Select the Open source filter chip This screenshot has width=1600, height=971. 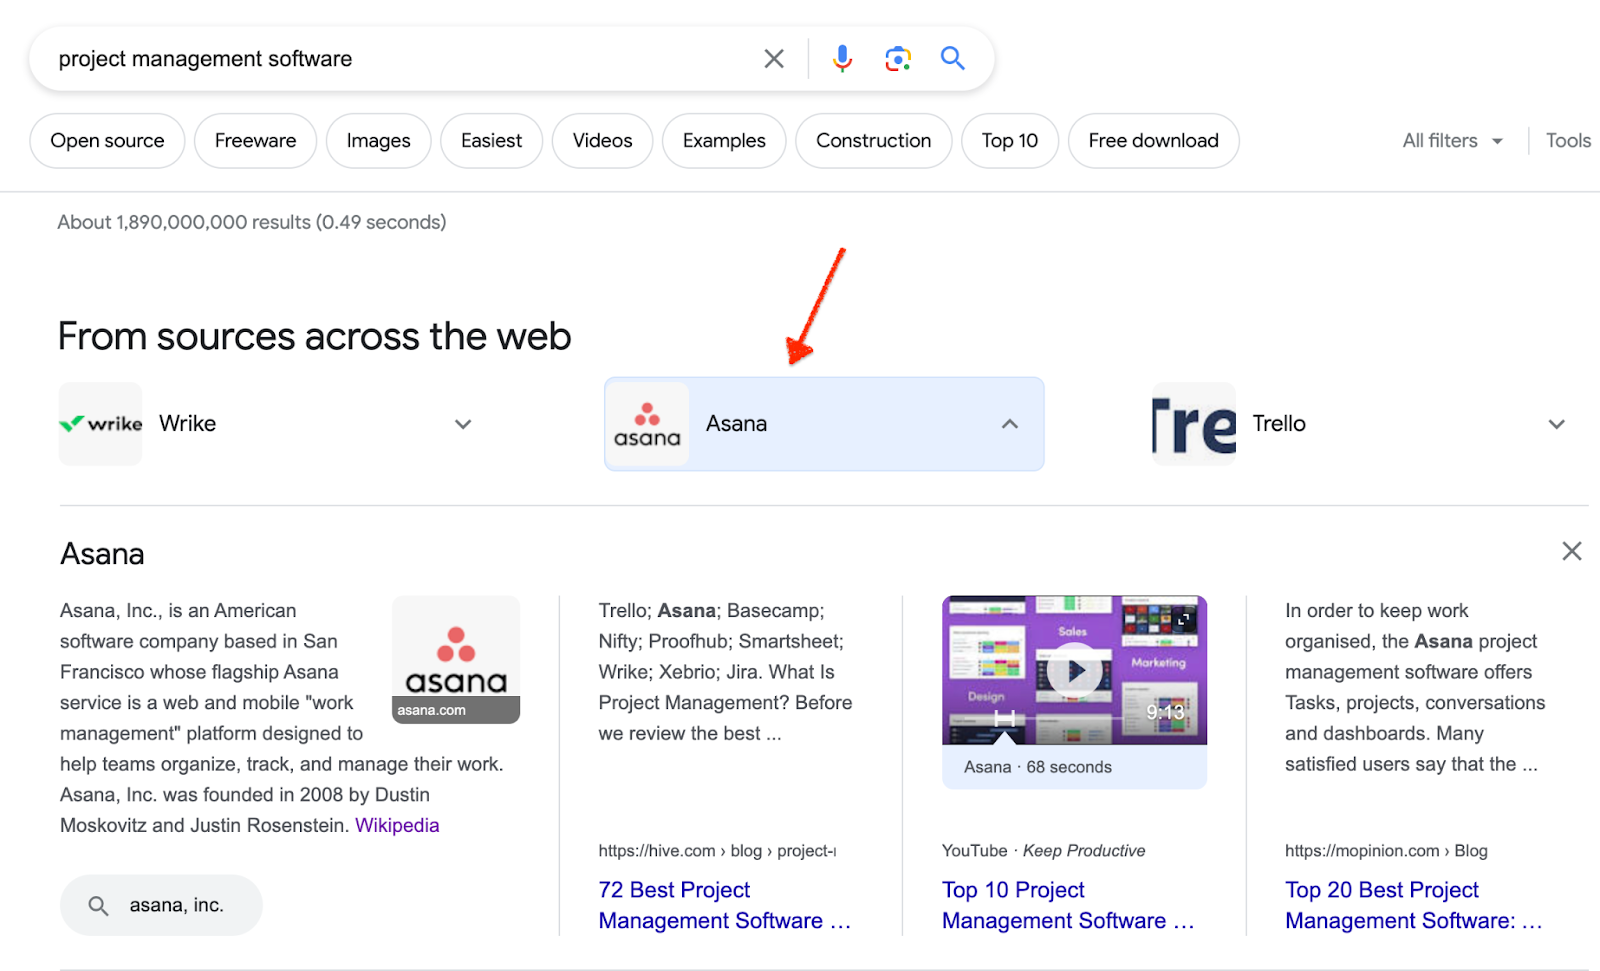(x=107, y=141)
